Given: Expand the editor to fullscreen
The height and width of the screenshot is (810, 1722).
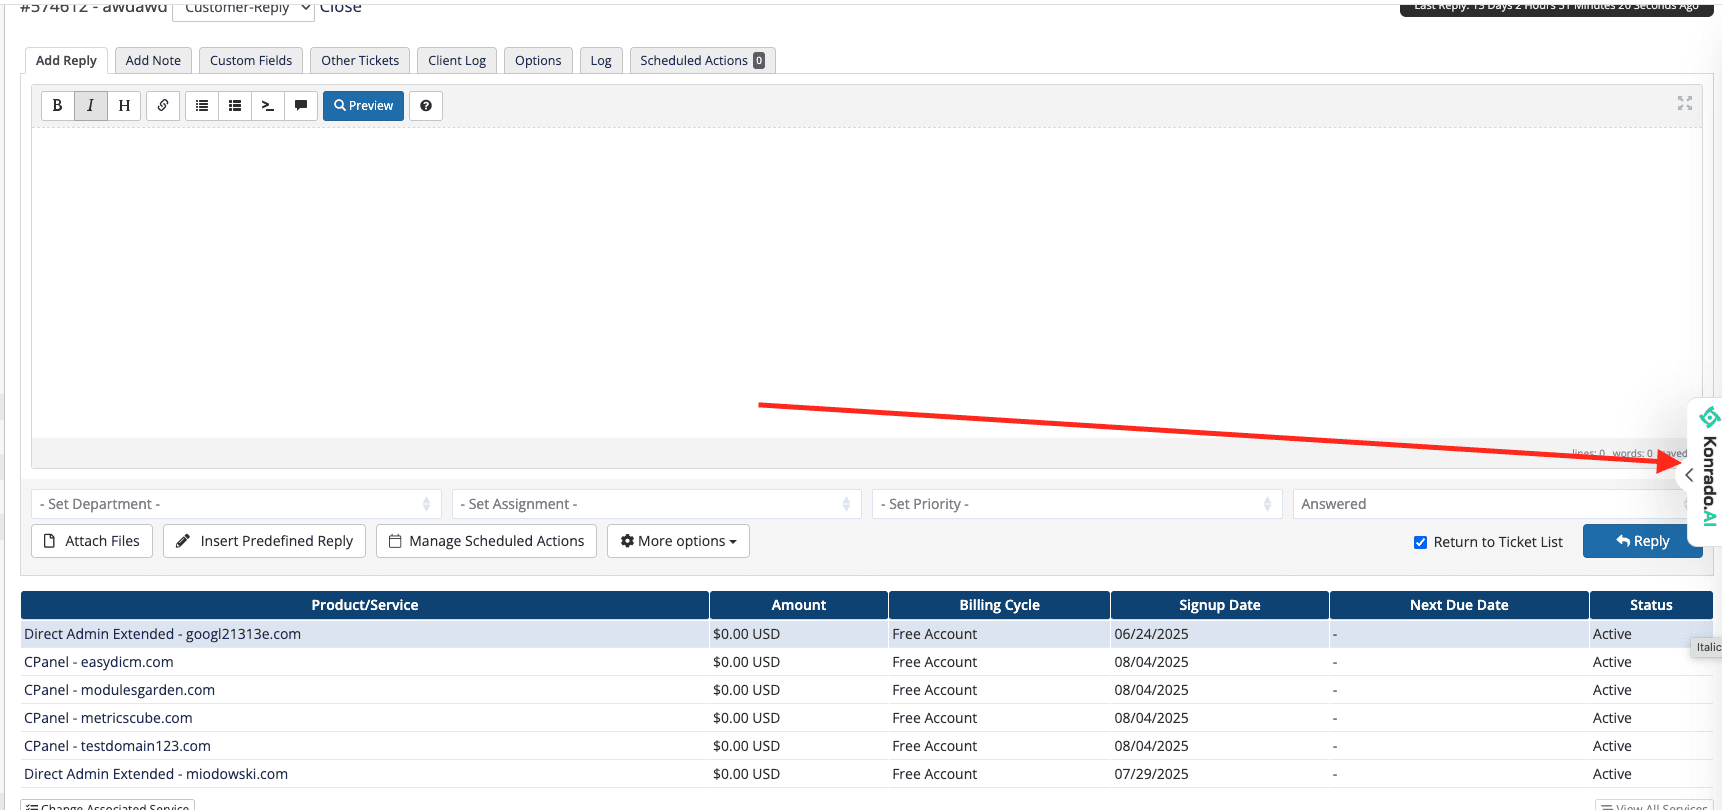Looking at the screenshot, I should (1685, 103).
